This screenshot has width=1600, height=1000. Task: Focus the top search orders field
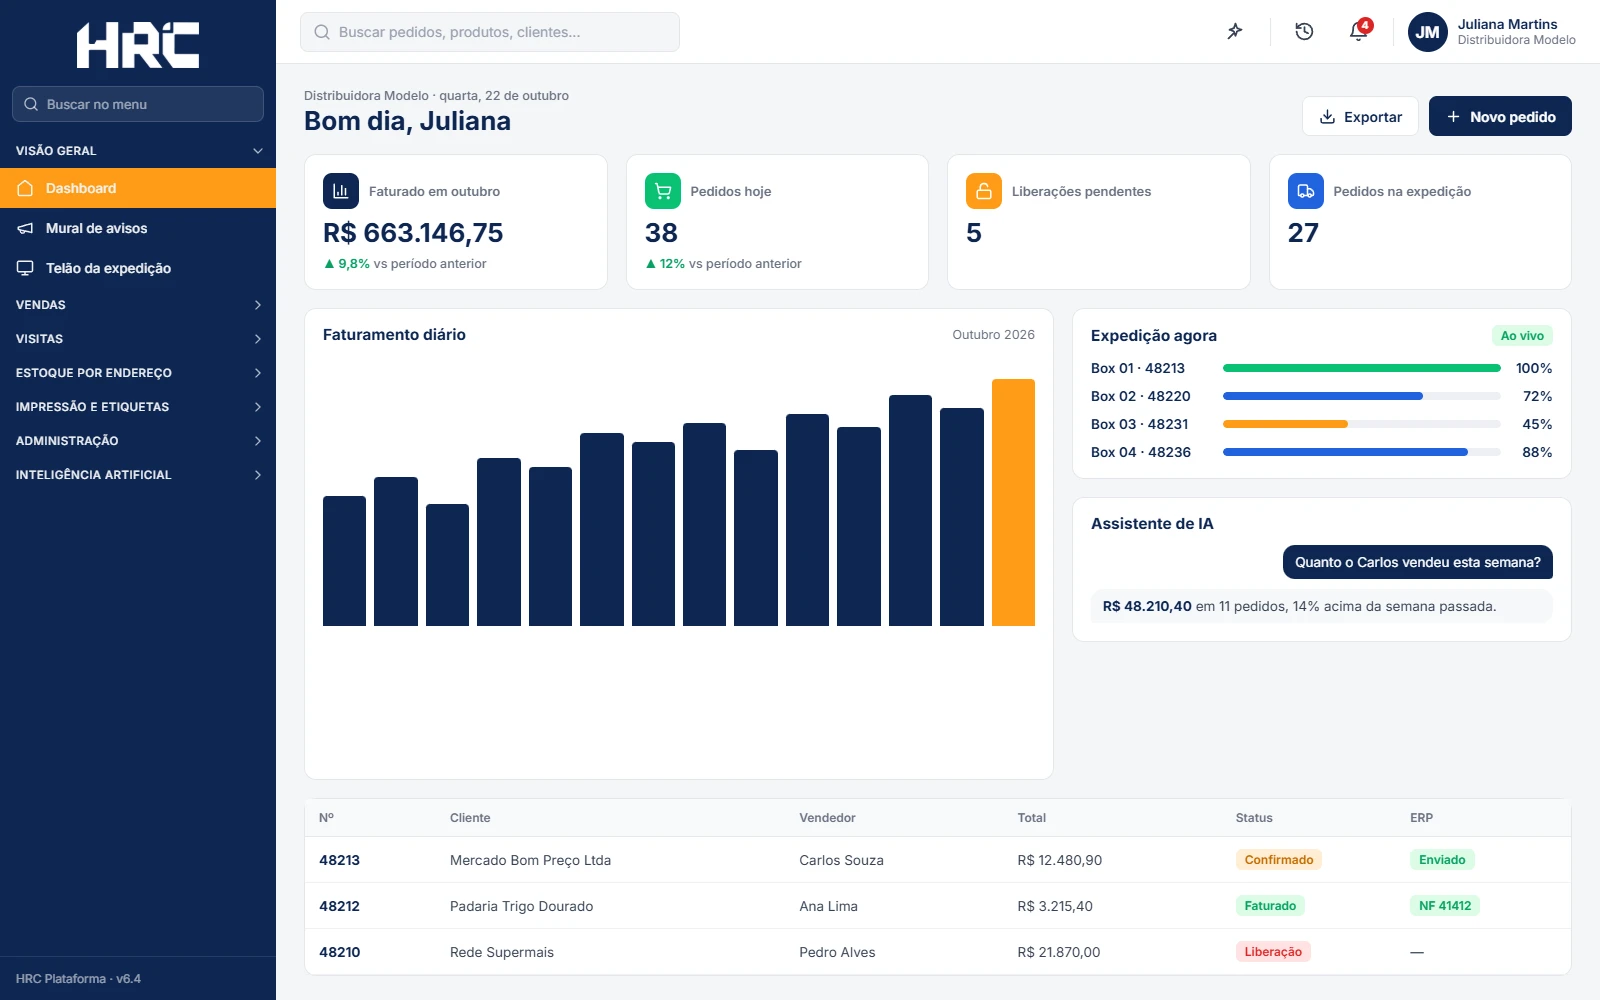point(490,32)
